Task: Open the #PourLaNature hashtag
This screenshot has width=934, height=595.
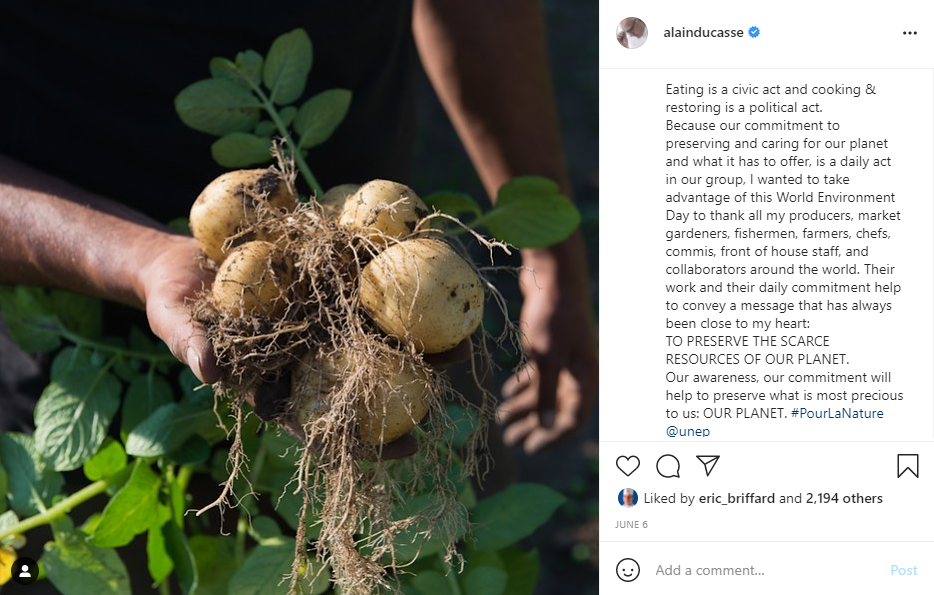Action: click(837, 413)
